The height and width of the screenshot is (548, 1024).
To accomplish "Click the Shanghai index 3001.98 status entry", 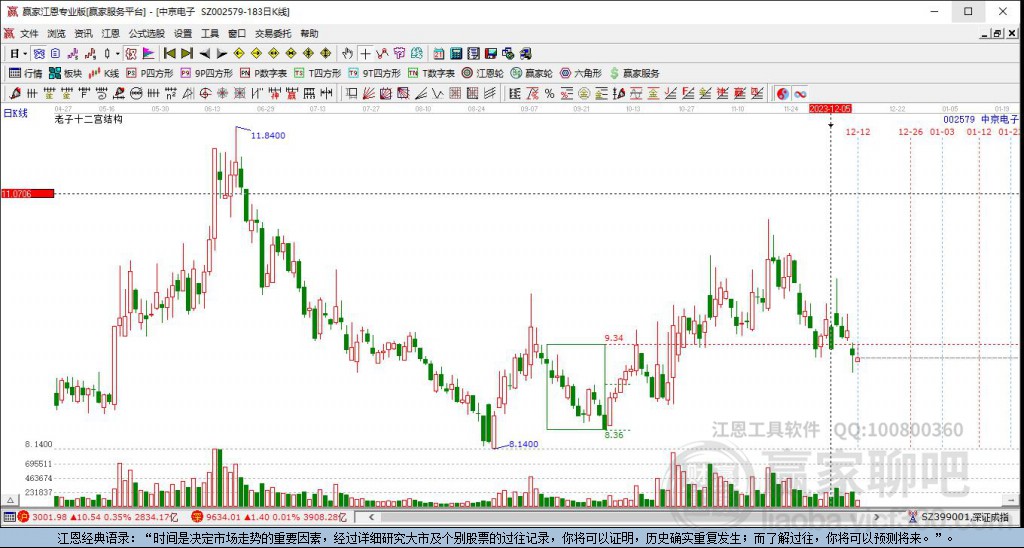I will [98, 517].
